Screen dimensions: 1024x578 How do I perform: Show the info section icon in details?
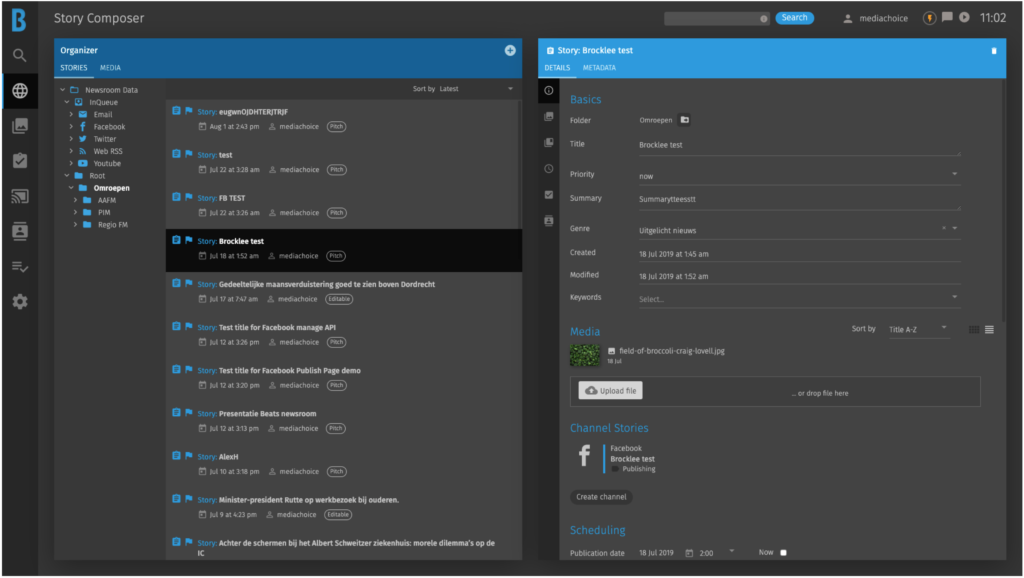pyautogui.click(x=549, y=91)
